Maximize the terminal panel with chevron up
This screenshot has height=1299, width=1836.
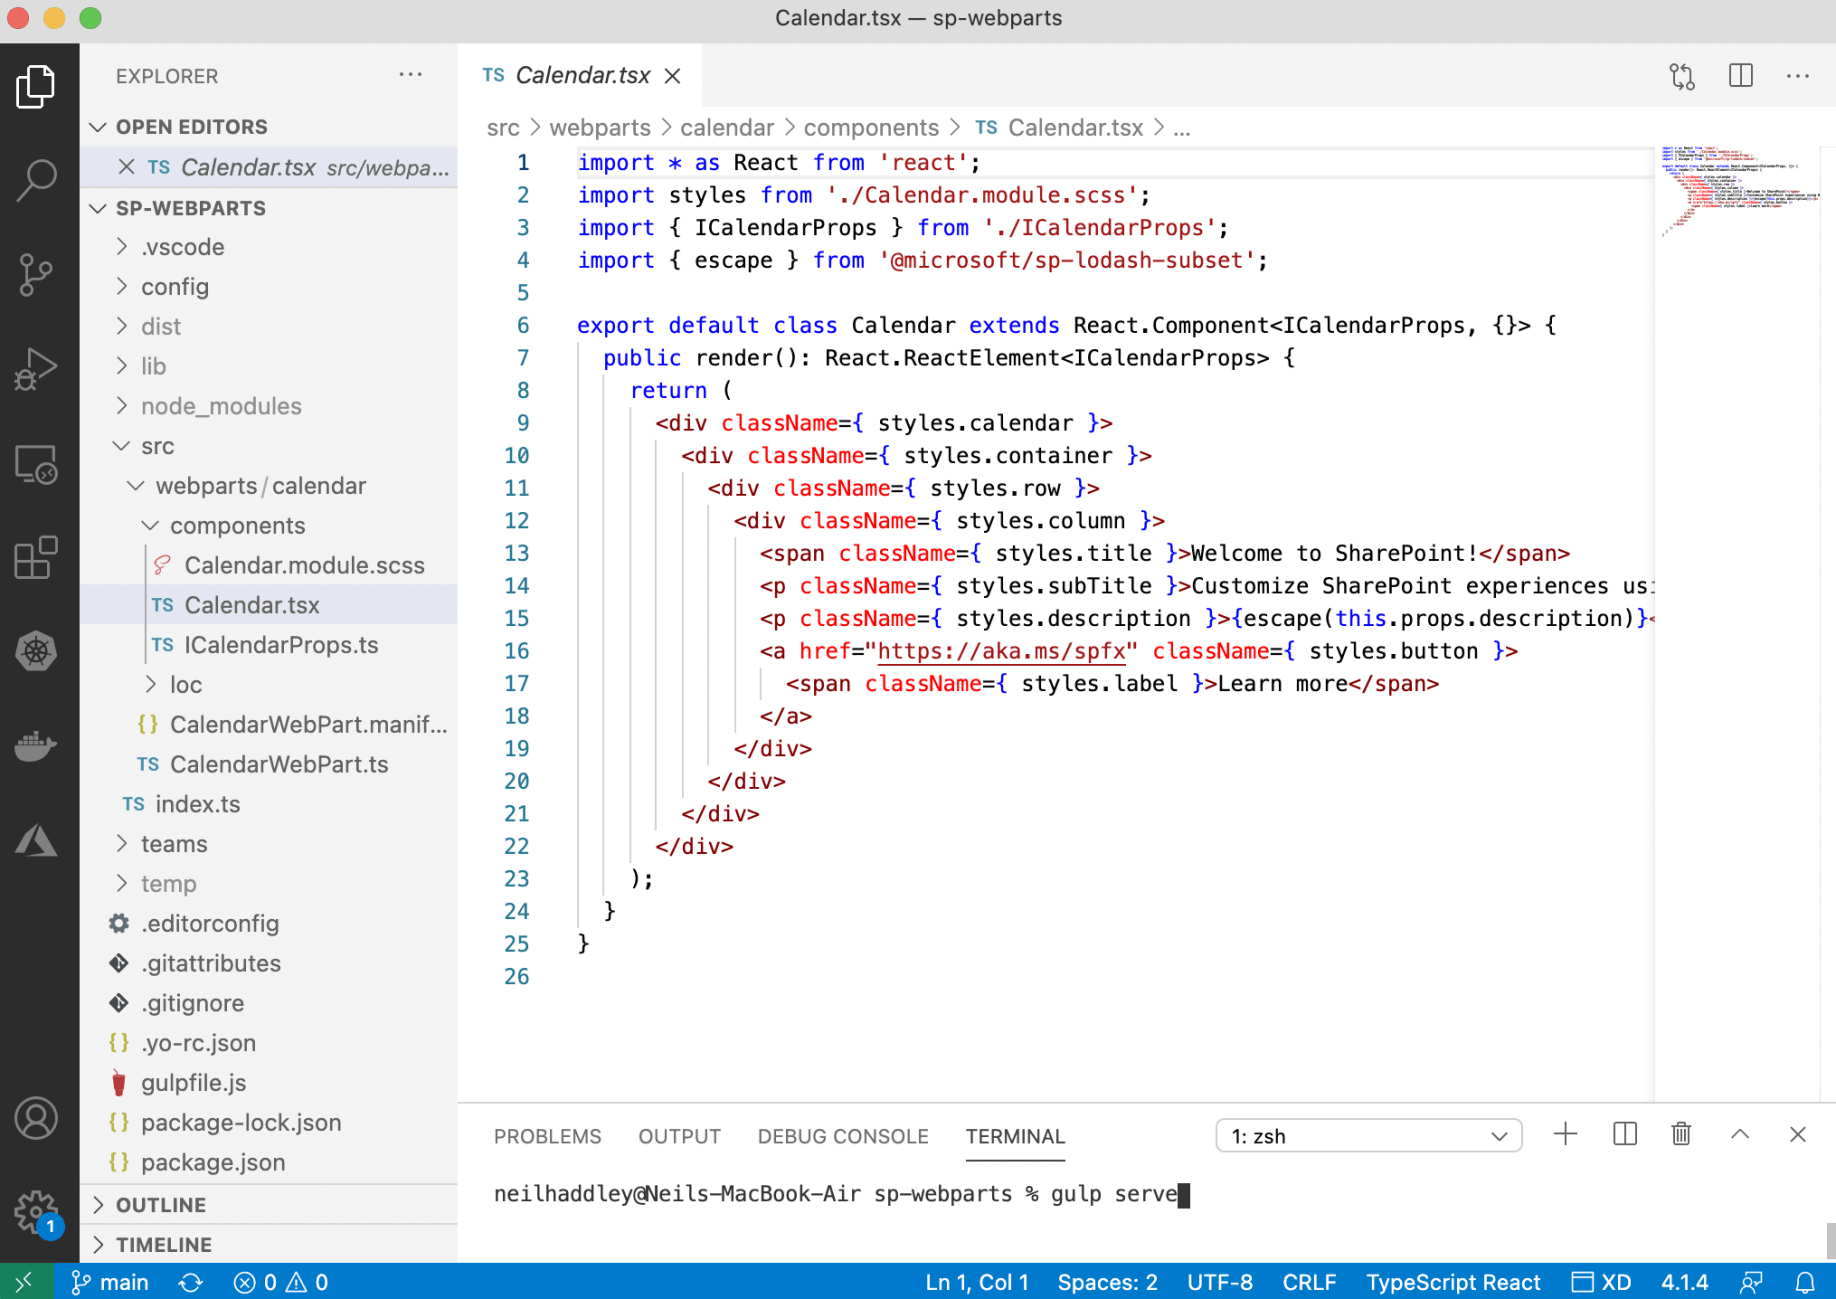click(x=1739, y=1135)
